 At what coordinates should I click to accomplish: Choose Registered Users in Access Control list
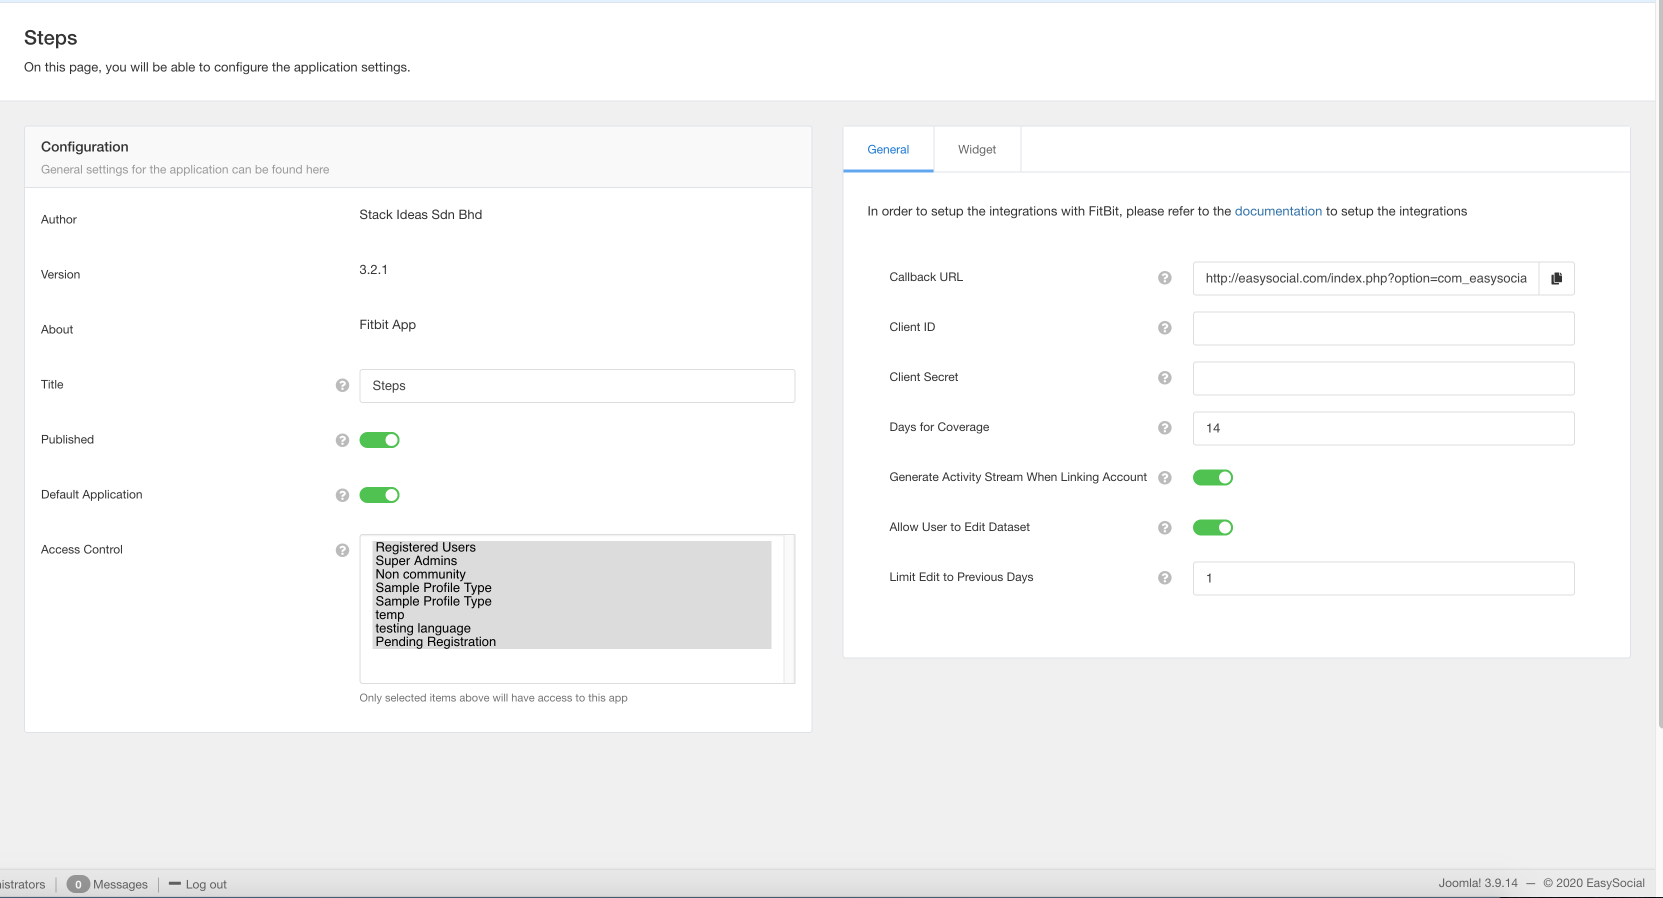(x=425, y=547)
